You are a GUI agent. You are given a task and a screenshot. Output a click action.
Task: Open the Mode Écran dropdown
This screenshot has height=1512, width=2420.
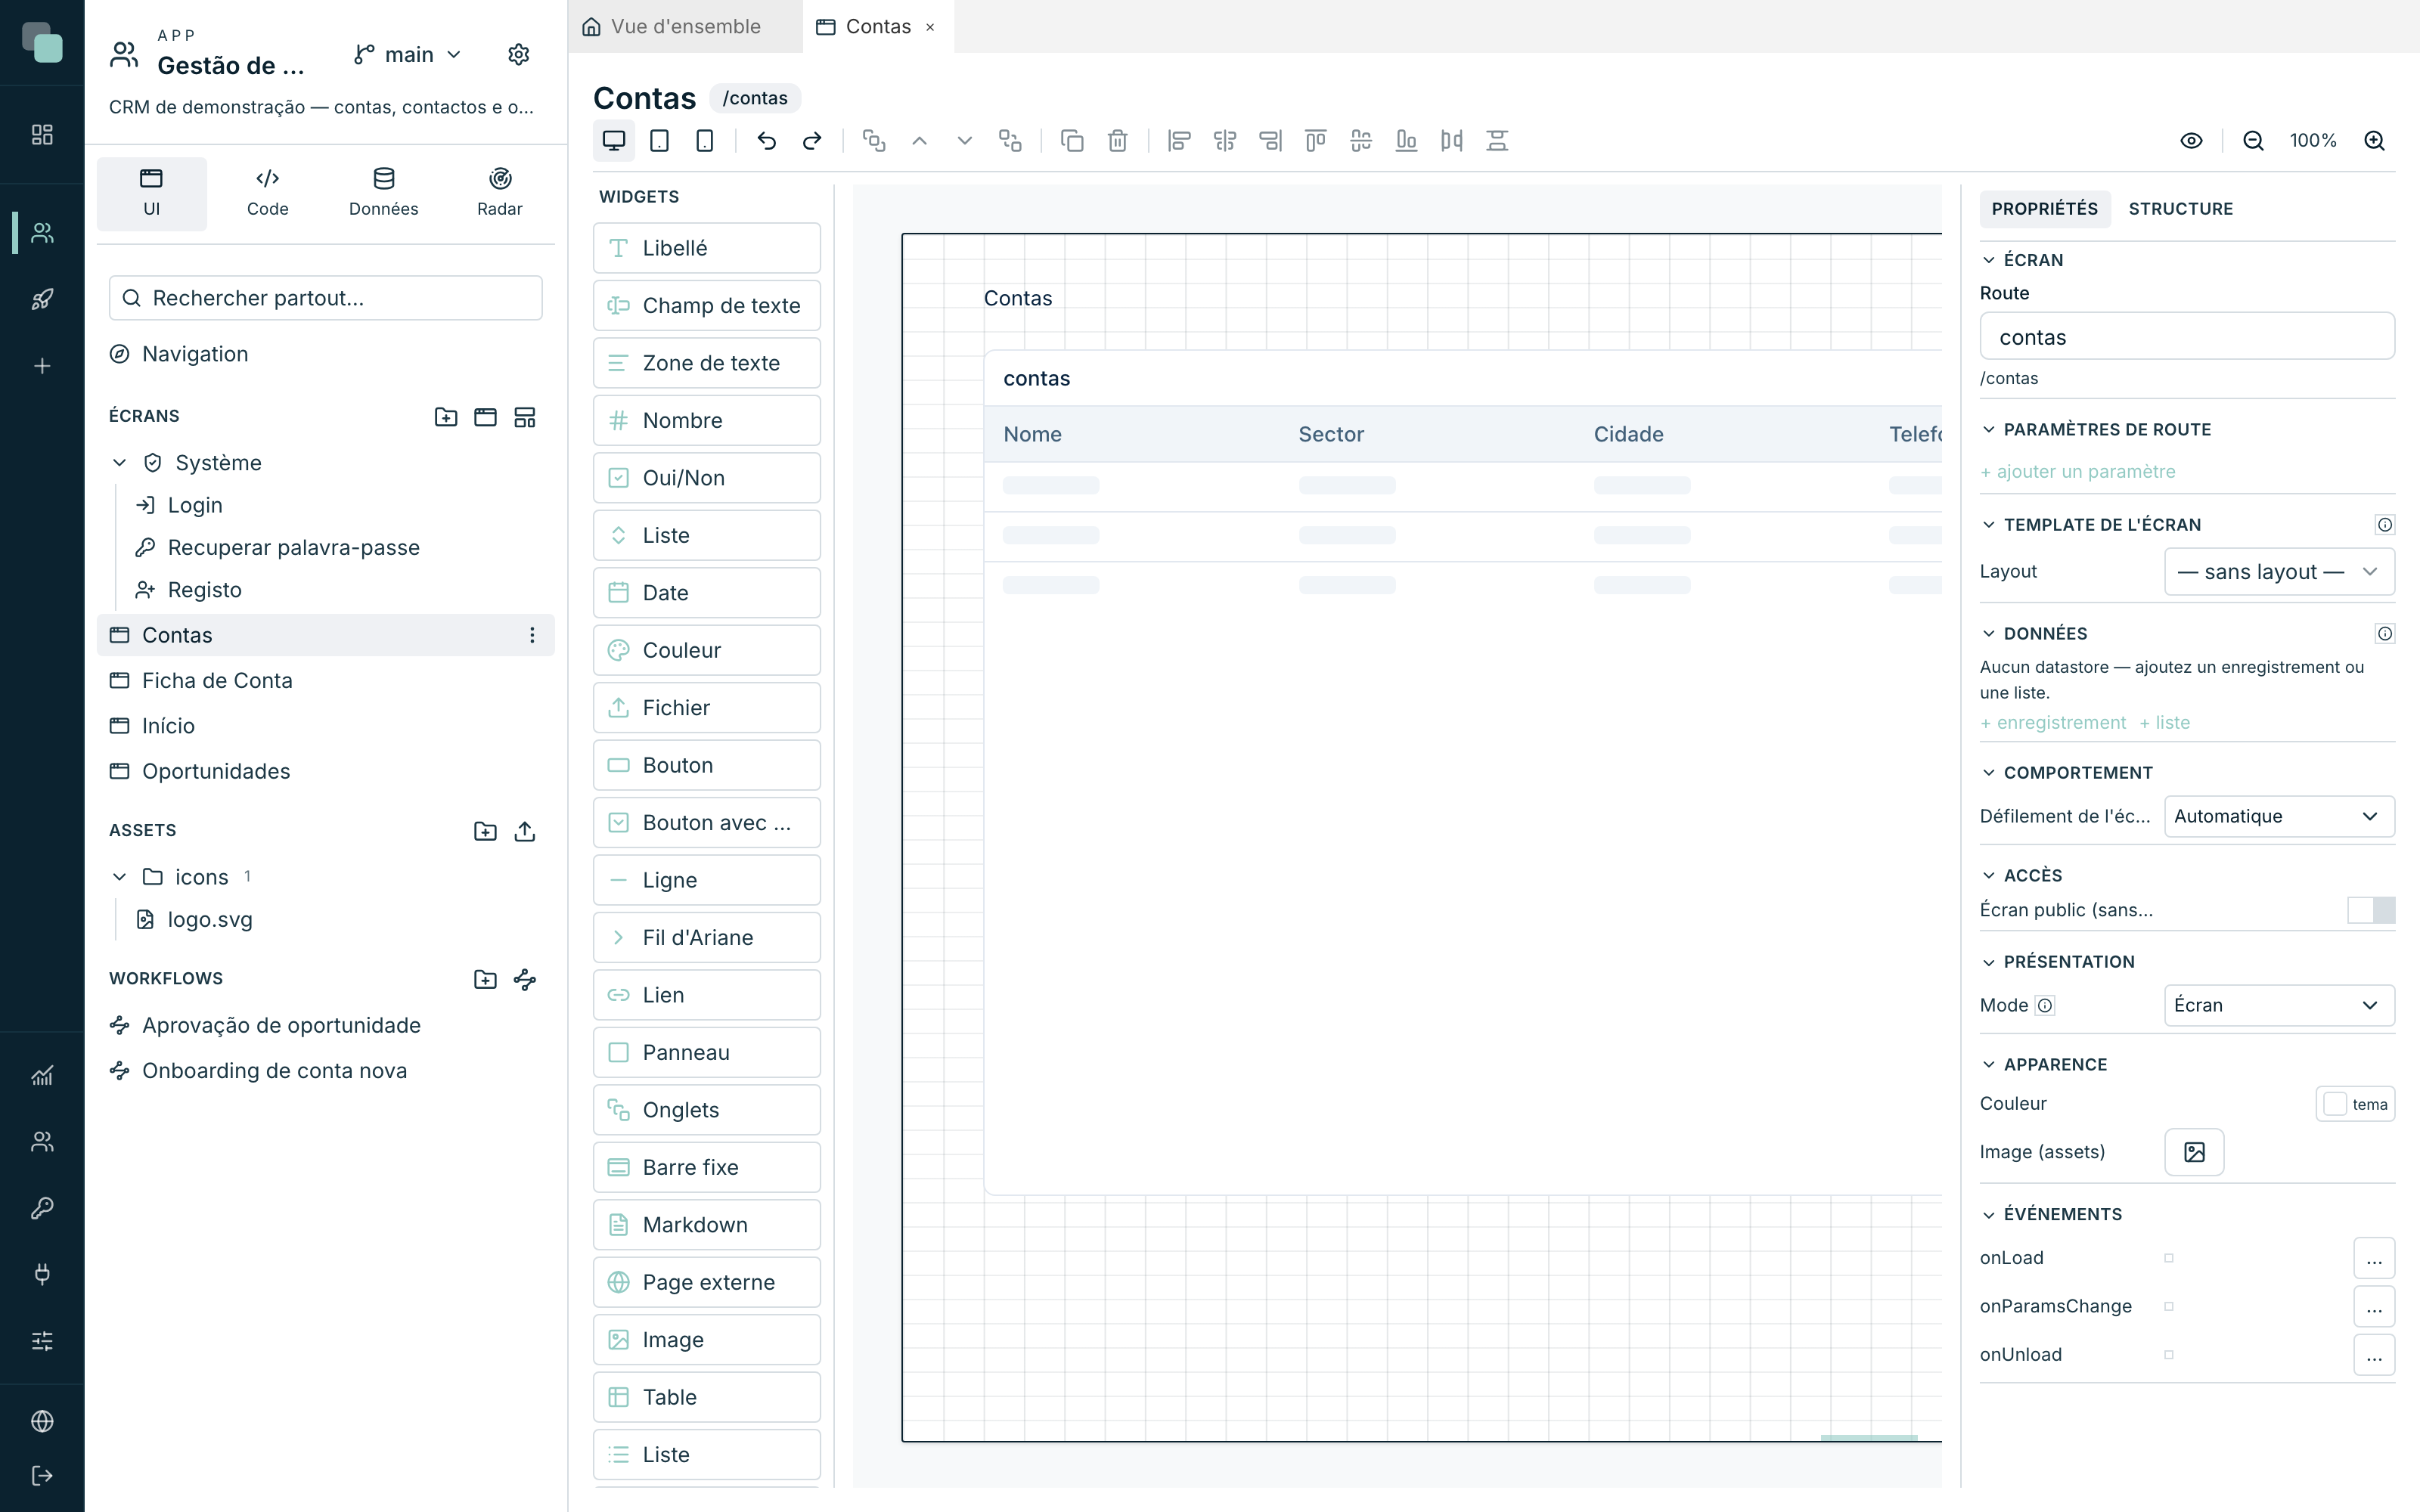[2279, 1005]
